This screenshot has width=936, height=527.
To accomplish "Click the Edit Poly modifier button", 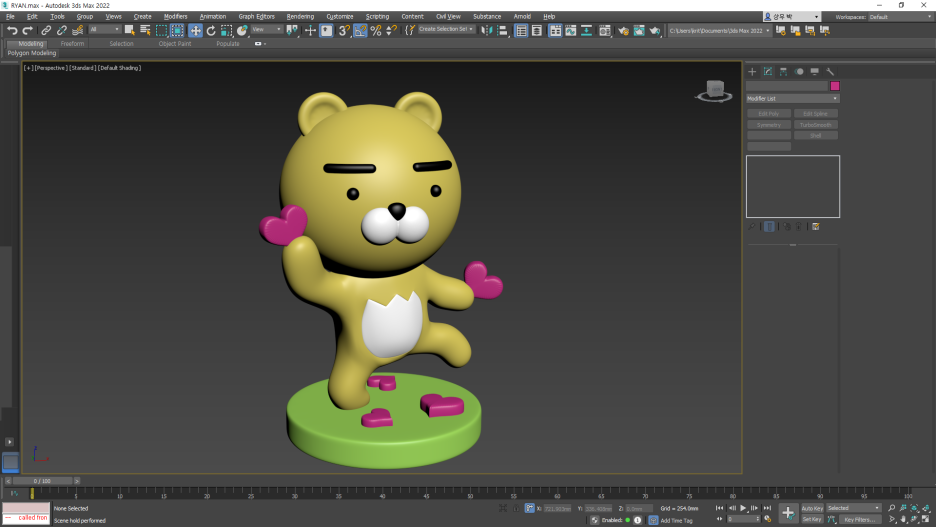I will [x=769, y=113].
